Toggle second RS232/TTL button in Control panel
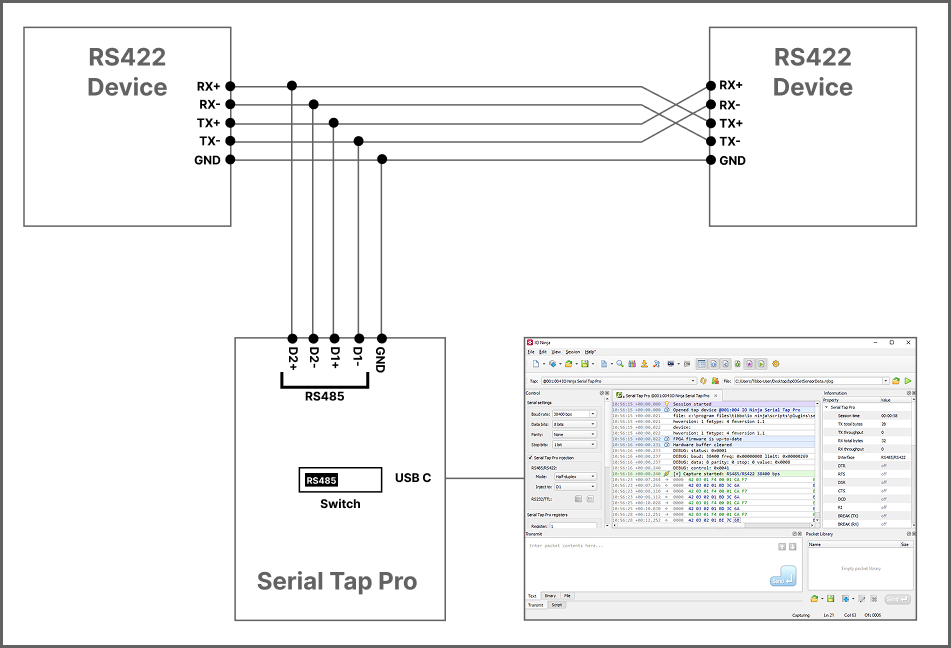951x648 pixels. point(590,499)
